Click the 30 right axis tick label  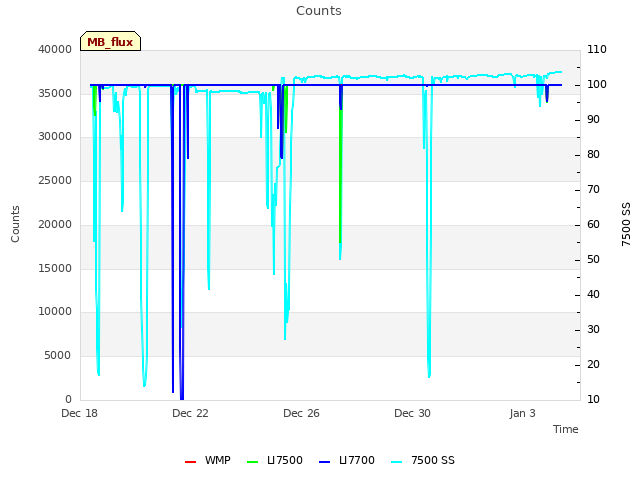(593, 329)
